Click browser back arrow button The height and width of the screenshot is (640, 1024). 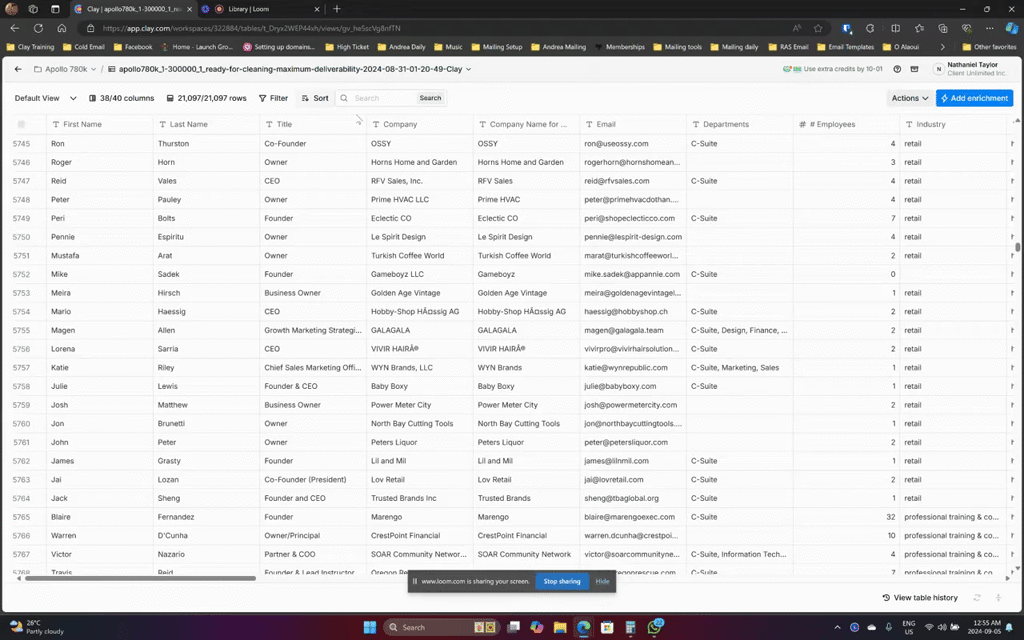coord(14,28)
